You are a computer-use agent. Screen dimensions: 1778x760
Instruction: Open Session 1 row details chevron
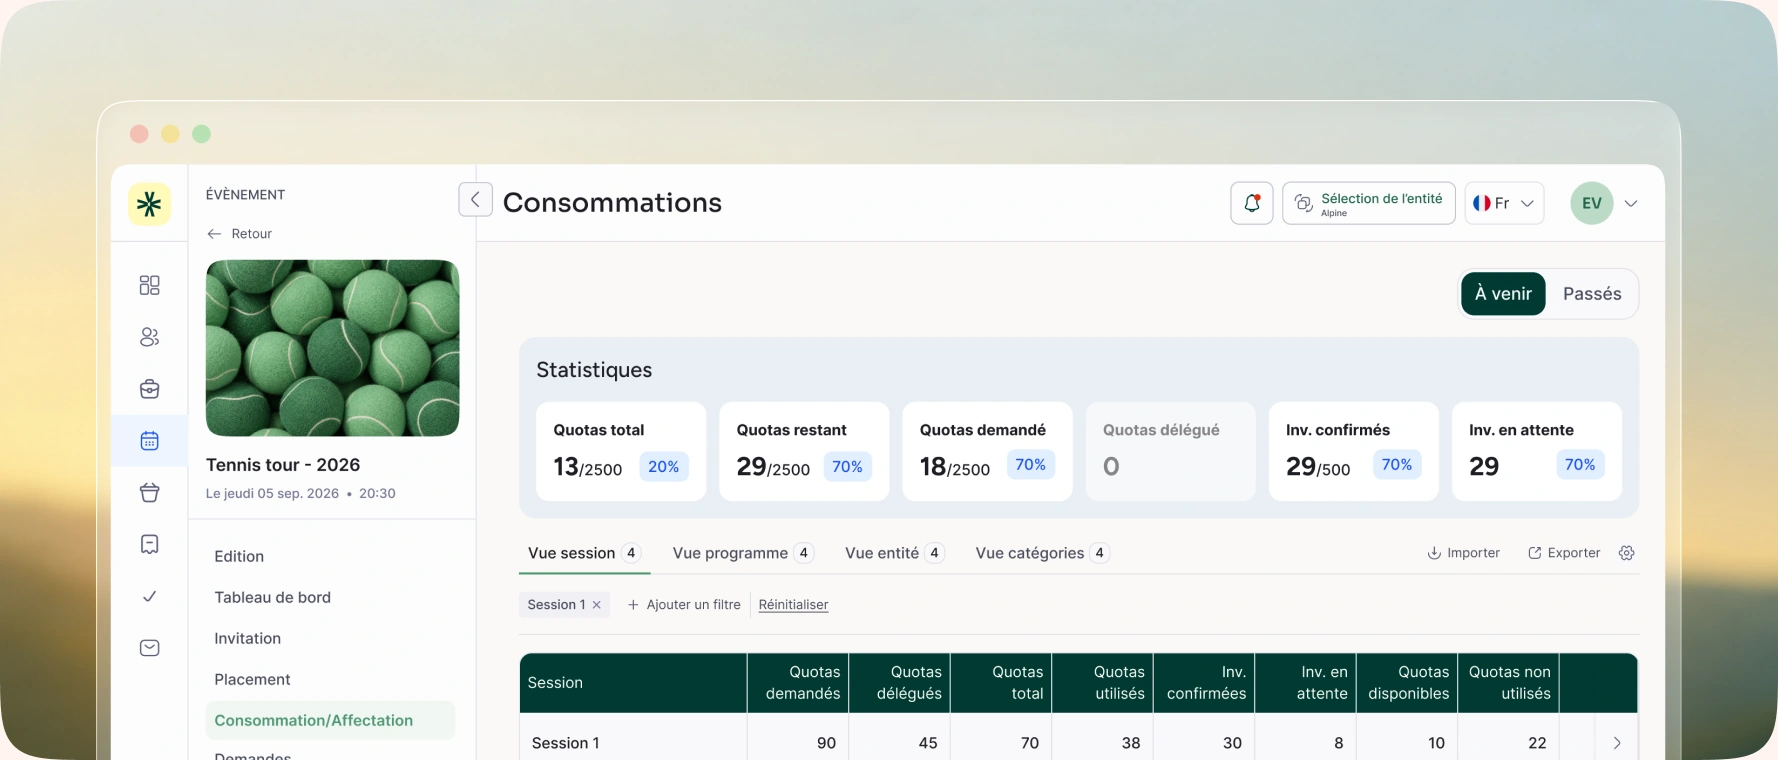(1617, 743)
